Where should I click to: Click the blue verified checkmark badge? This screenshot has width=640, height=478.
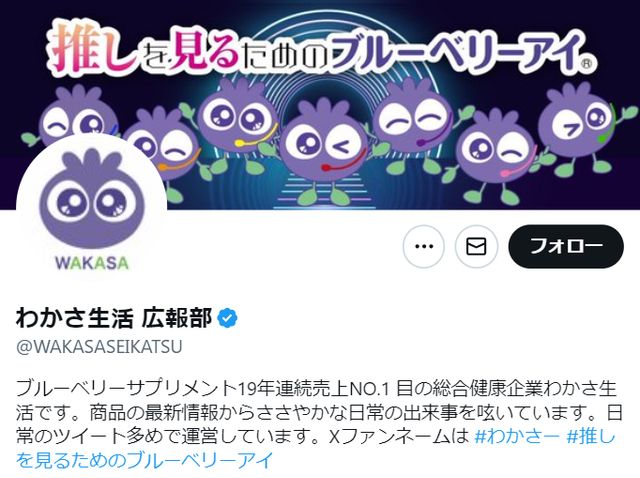click(x=227, y=318)
